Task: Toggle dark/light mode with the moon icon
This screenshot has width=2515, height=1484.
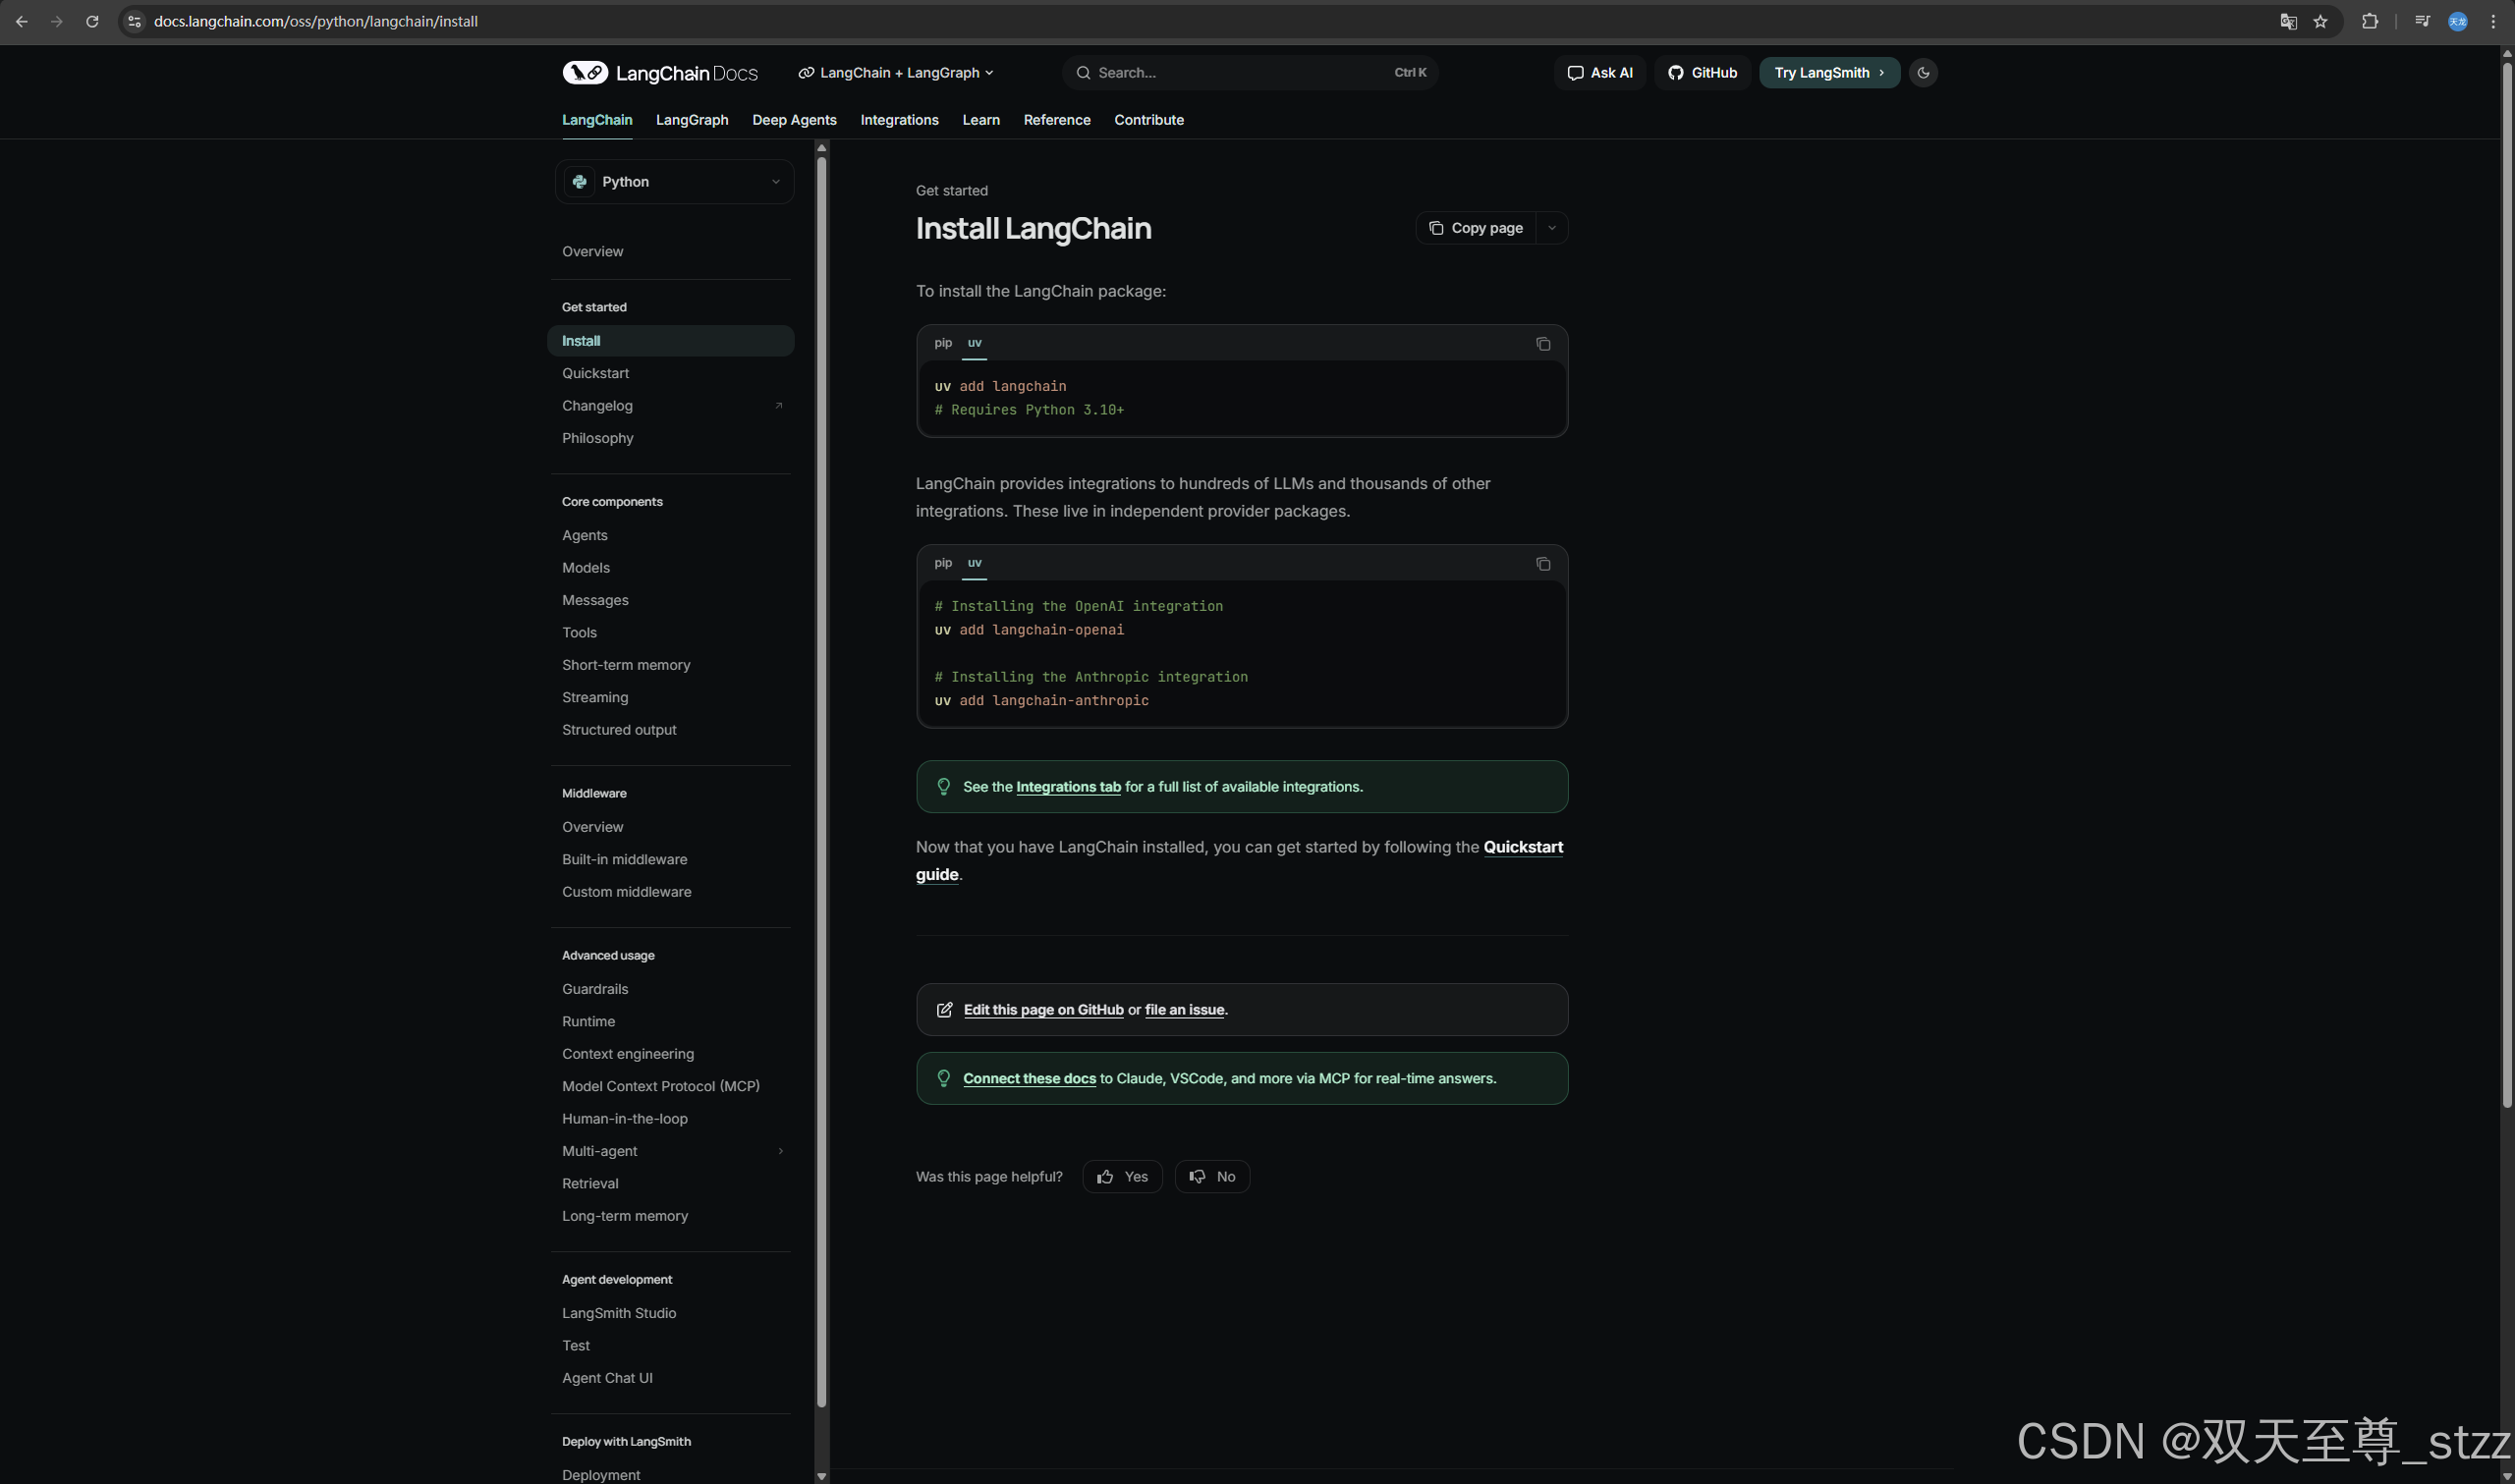Action: [x=1922, y=73]
